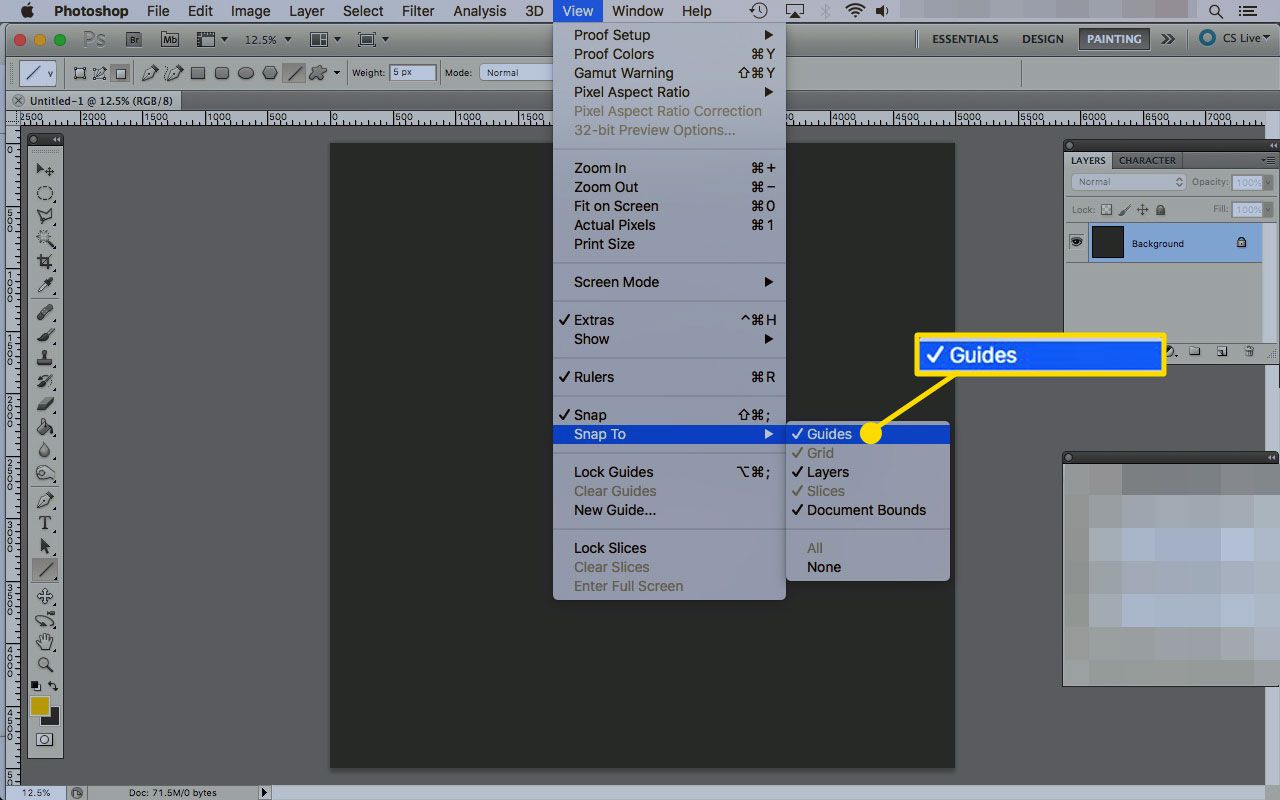This screenshot has width=1280, height=800.
Task: Open the zoom level 12.5% dropdown
Action: [267, 40]
